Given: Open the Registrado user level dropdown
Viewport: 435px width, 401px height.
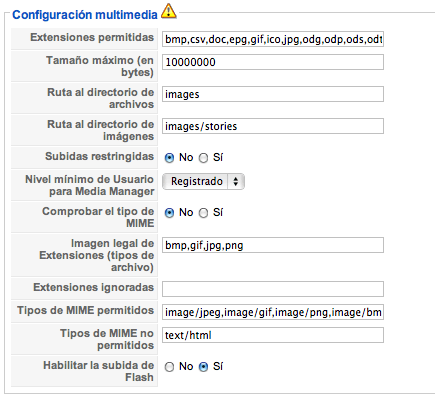Looking at the screenshot, I should coord(203,181).
